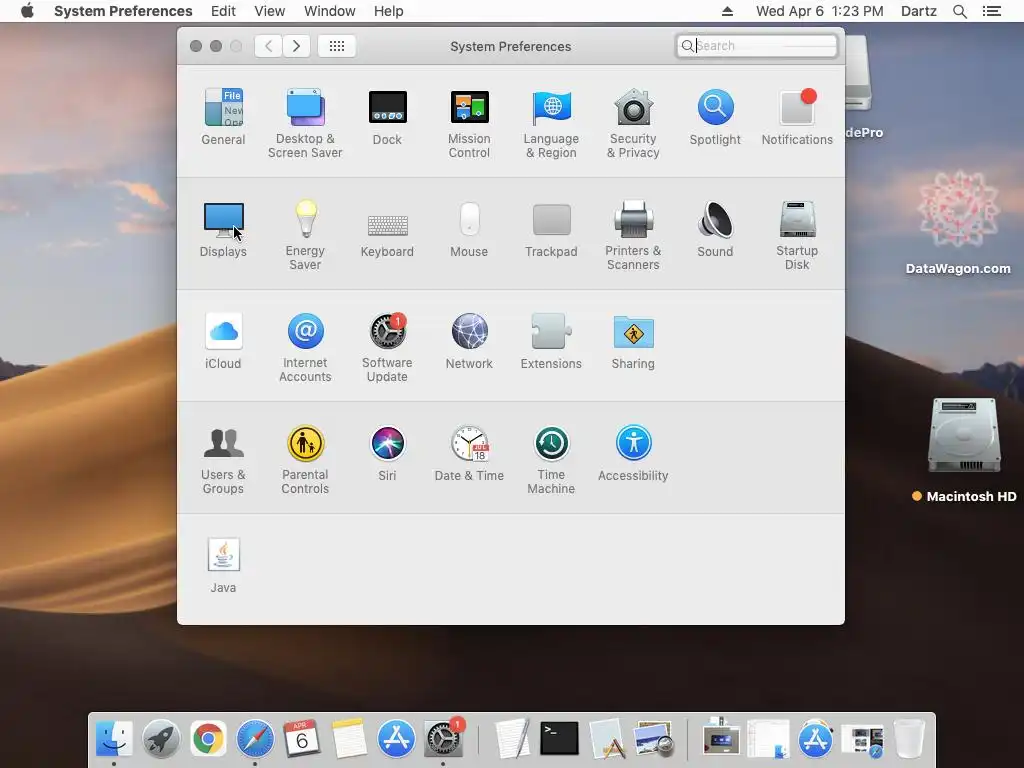Open Notes from the Dock
Image resolution: width=1024 pixels, height=768 pixels.
click(x=349, y=739)
